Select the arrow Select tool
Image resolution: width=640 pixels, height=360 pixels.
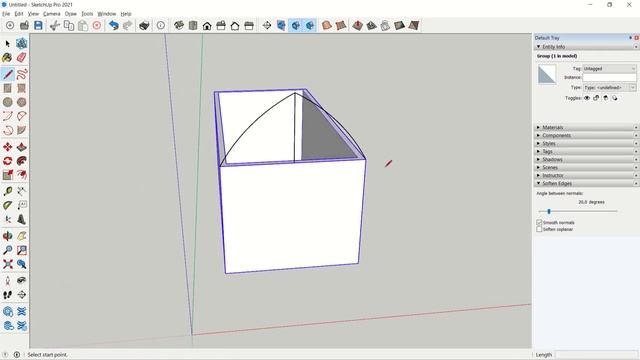(7, 44)
